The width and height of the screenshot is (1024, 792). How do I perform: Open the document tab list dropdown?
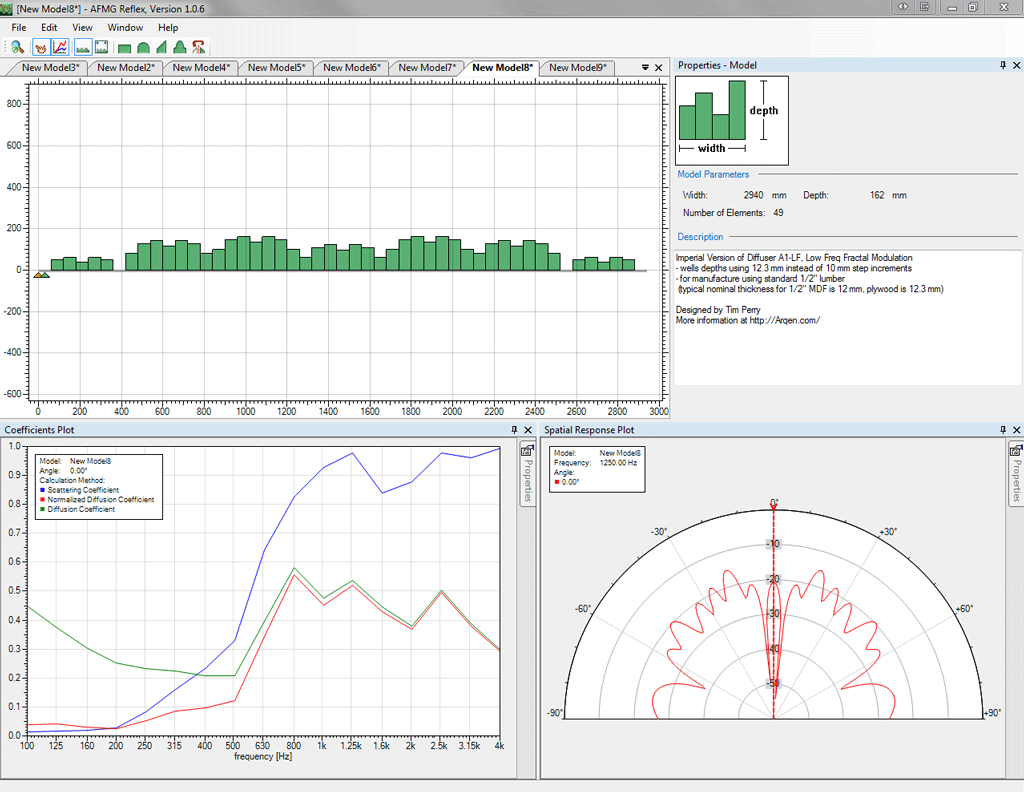tap(645, 67)
